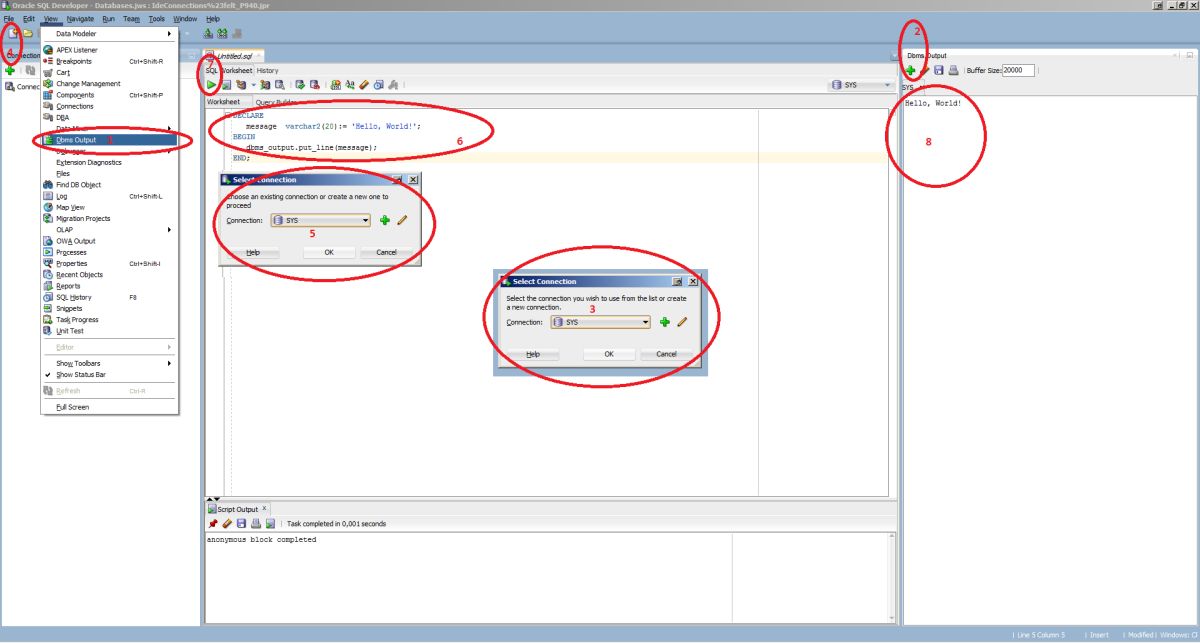Click Help in center Select Connection dialog
This screenshot has width=1200, height=643.
(x=533, y=354)
